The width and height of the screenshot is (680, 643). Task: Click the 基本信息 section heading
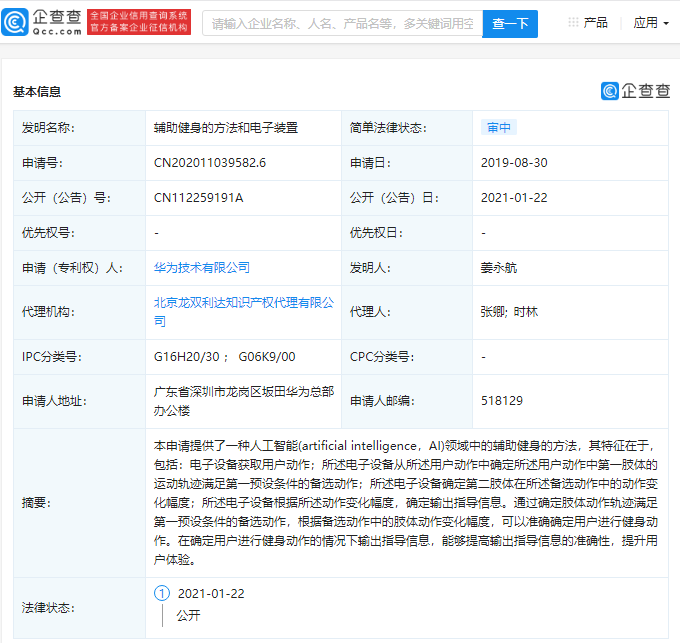tap(37, 91)
